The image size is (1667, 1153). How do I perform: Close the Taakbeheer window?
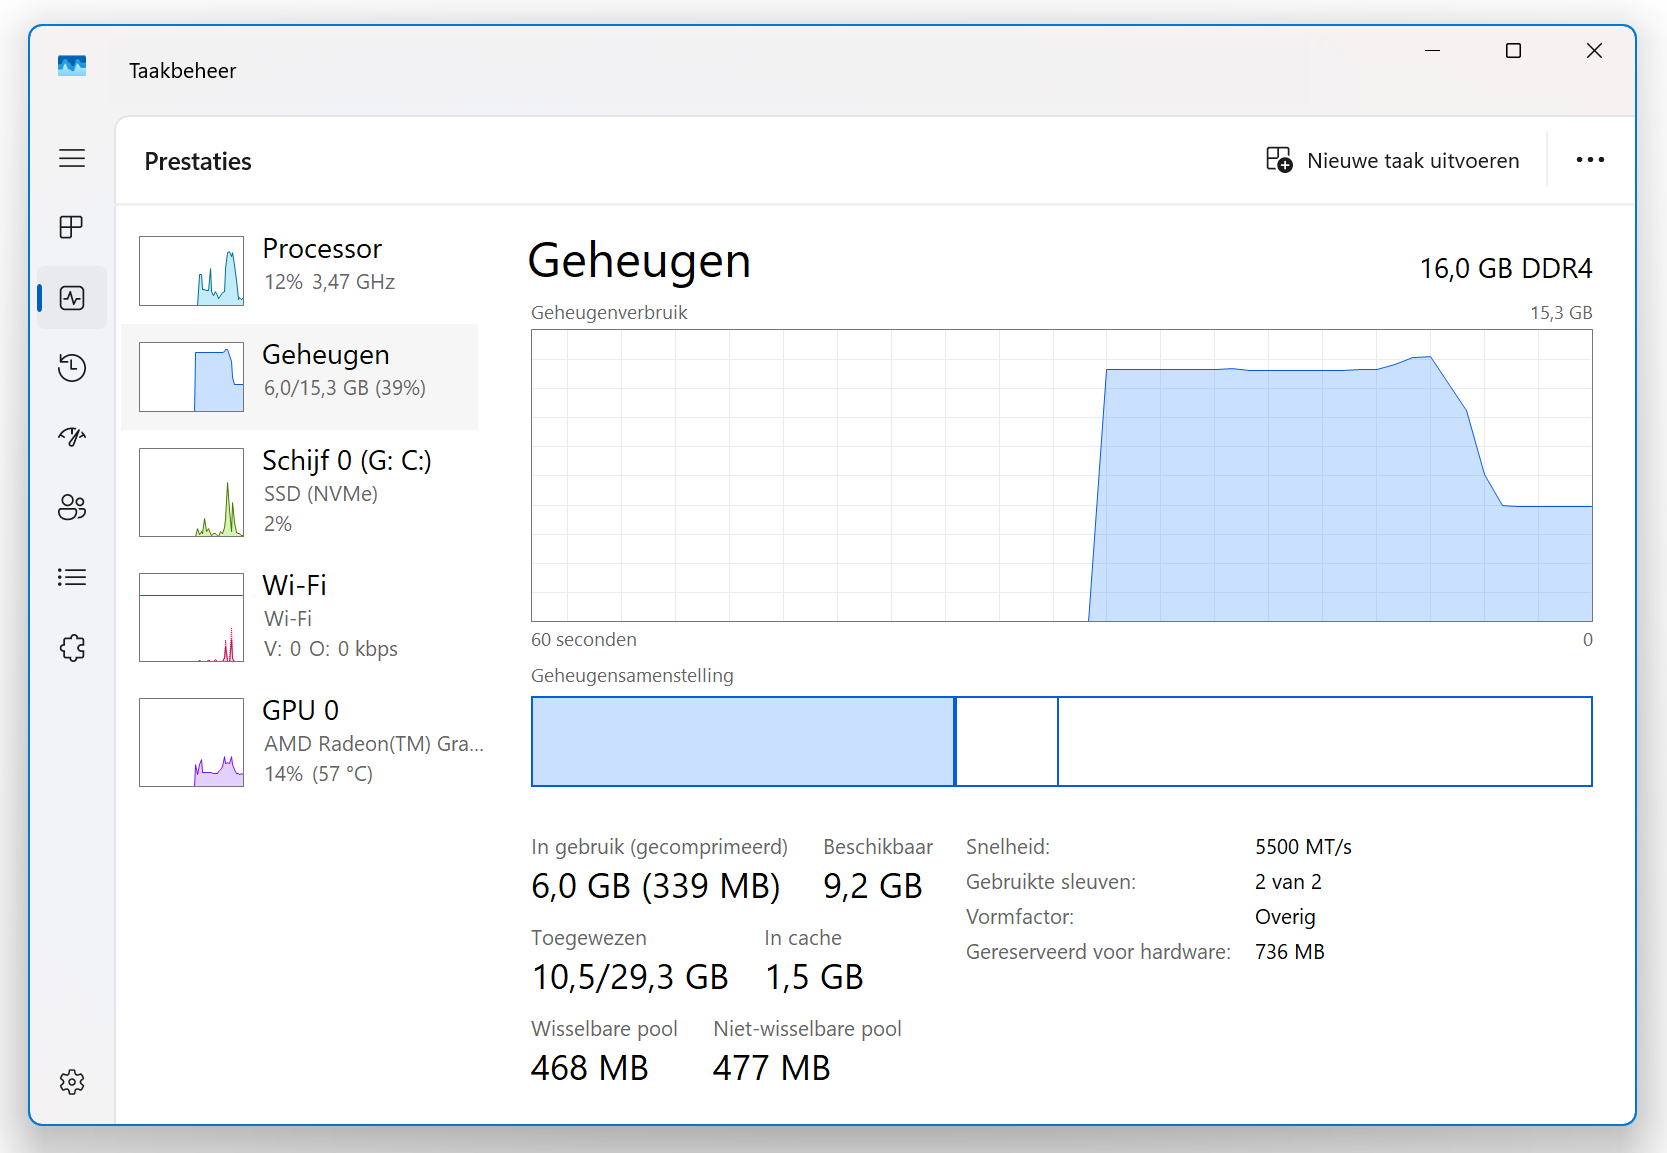pos(1594,51)
